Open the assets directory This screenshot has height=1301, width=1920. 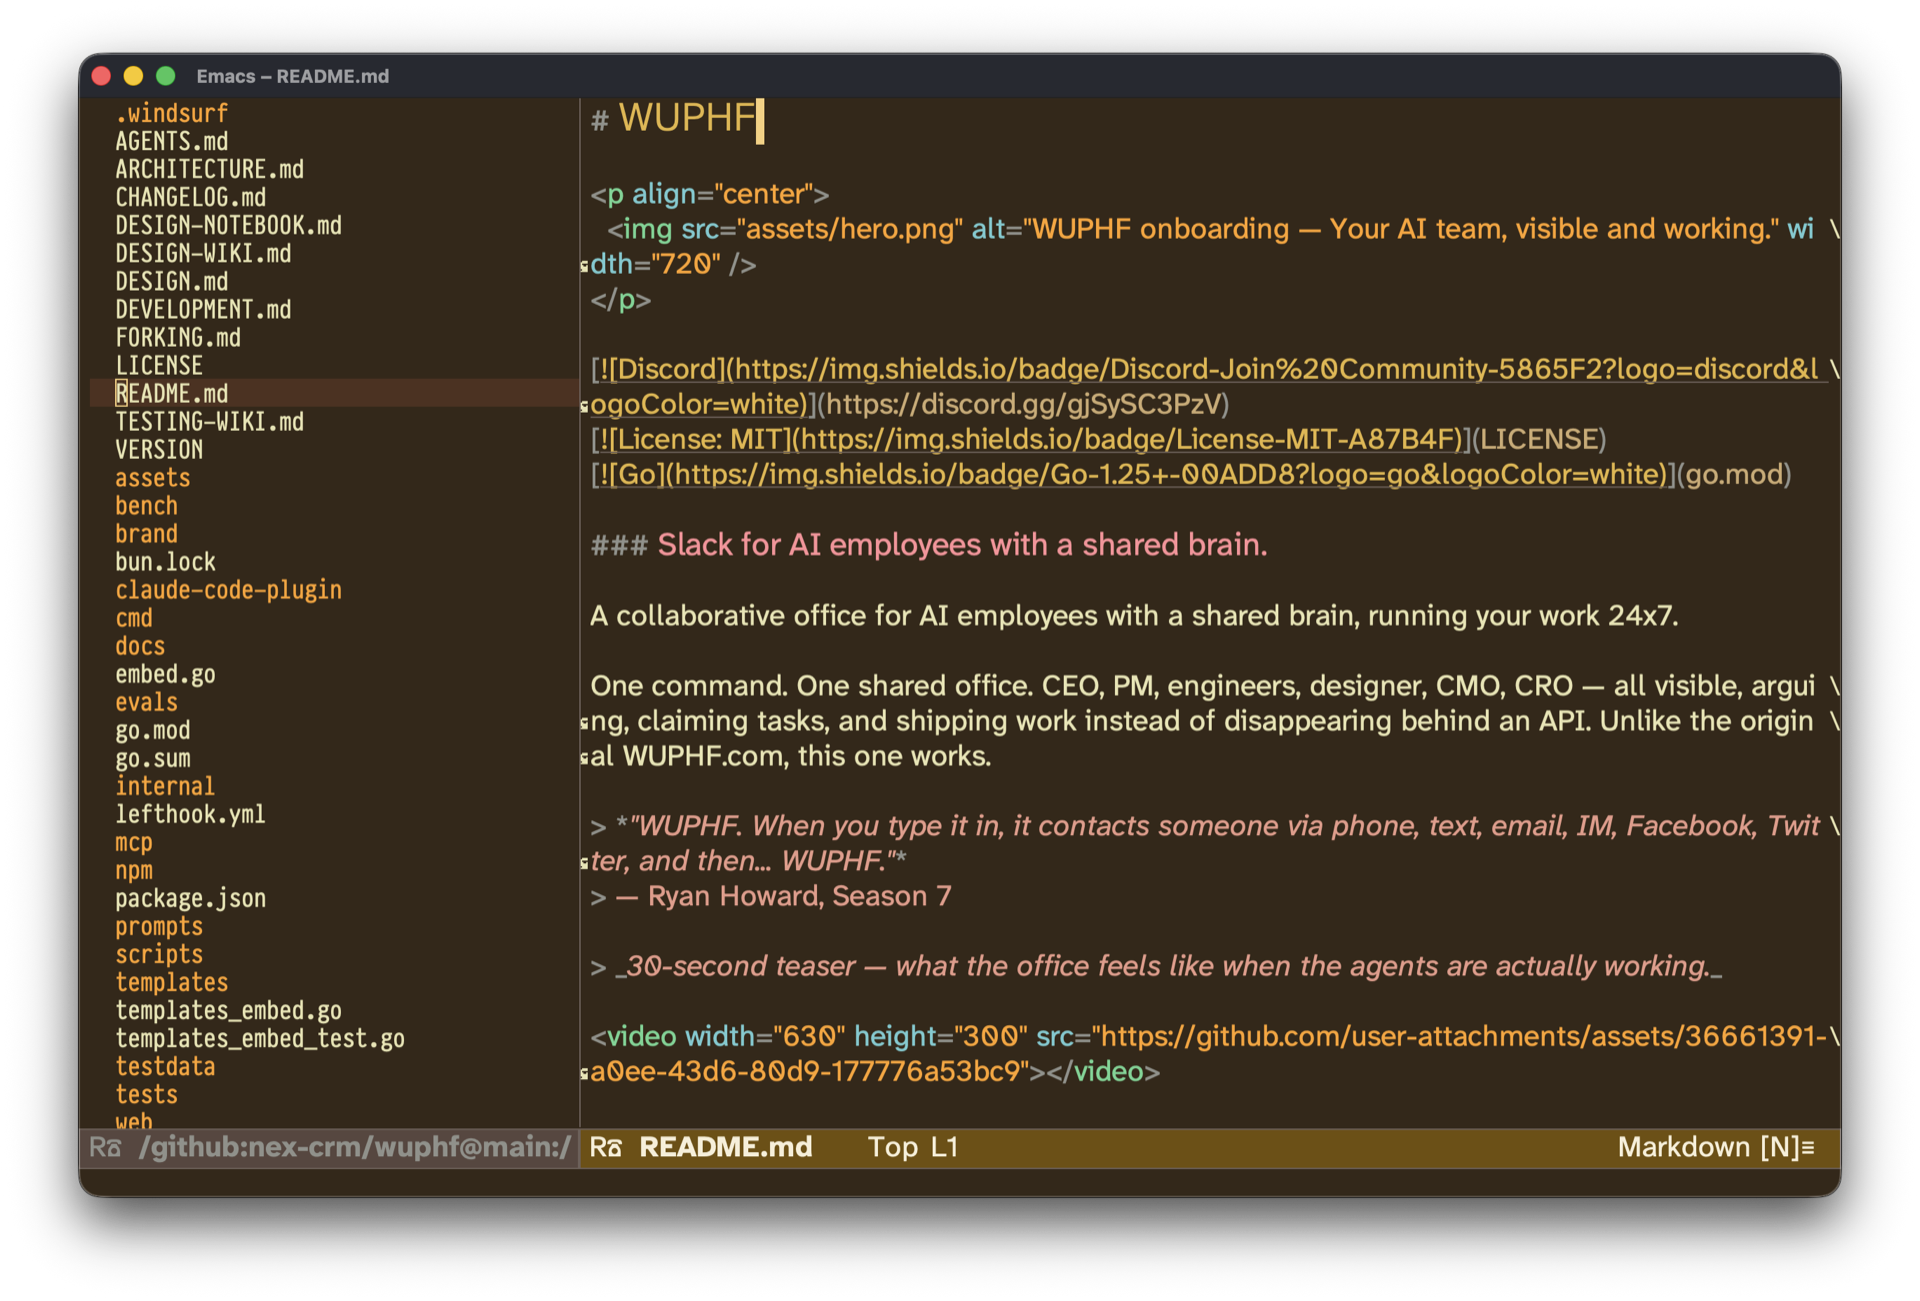[152, 477]
